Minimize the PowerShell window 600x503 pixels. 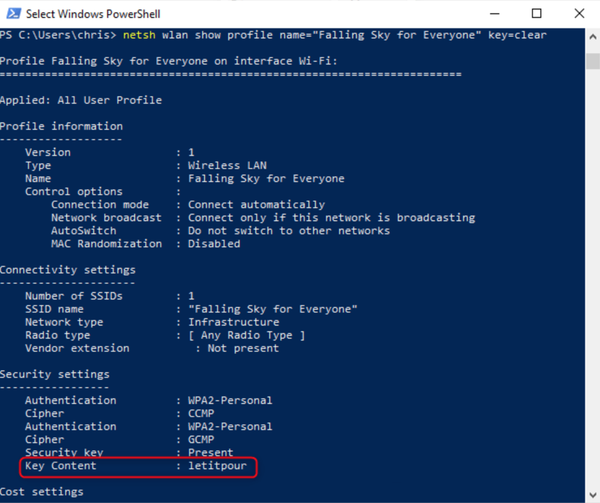[x=492, y=12]
